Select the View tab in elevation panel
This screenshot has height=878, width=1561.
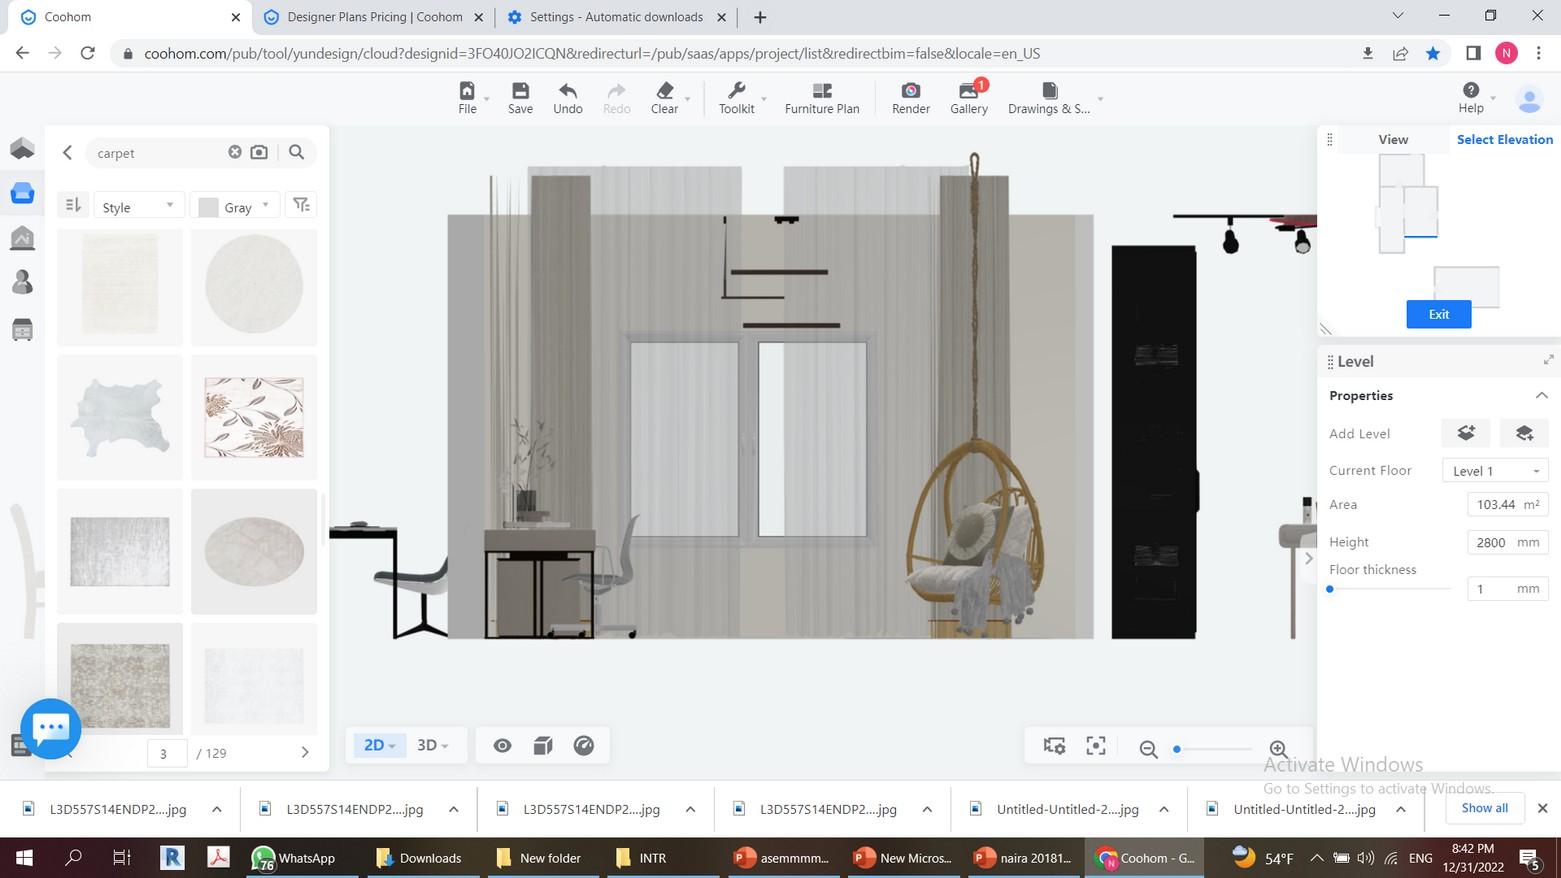pos(1392,140)
